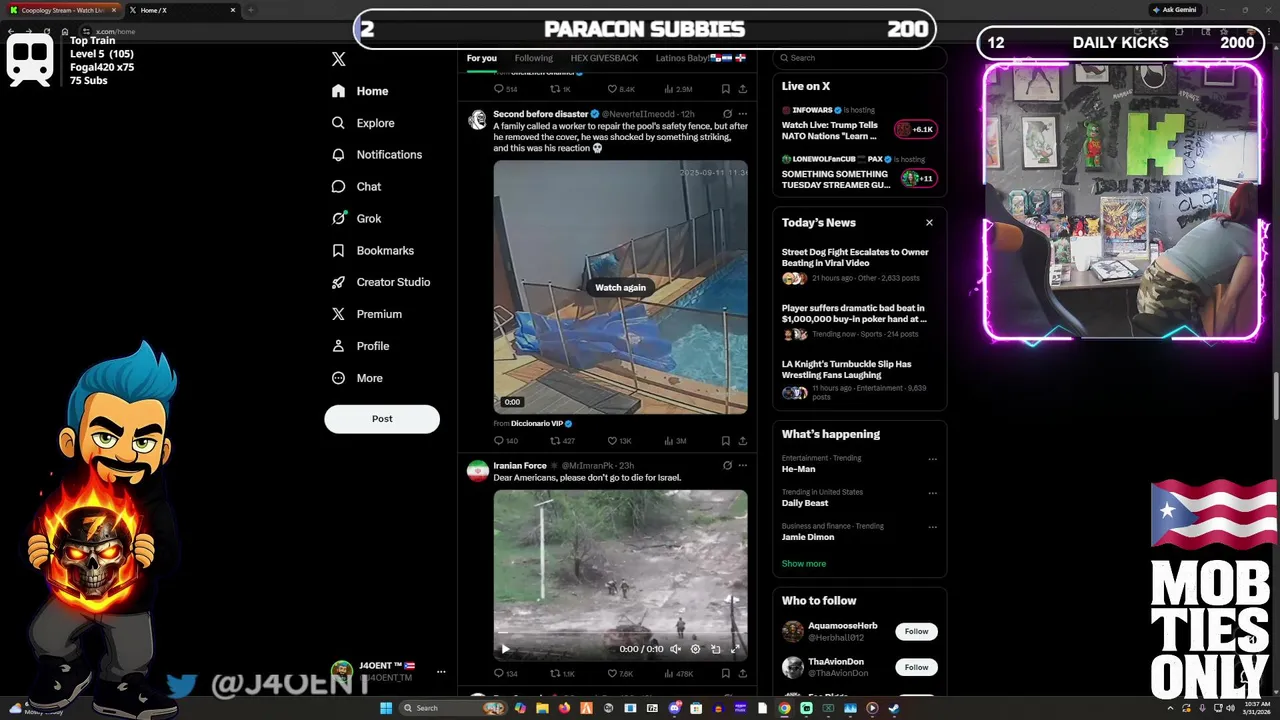Click Ask Gemini in browser title bar
1280x720 pixels.
click(1174, 10)
